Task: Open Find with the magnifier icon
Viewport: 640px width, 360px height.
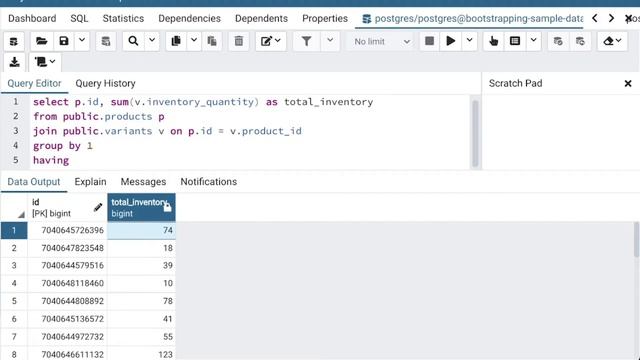Action: pyautogui.click(x=133, y=41)
